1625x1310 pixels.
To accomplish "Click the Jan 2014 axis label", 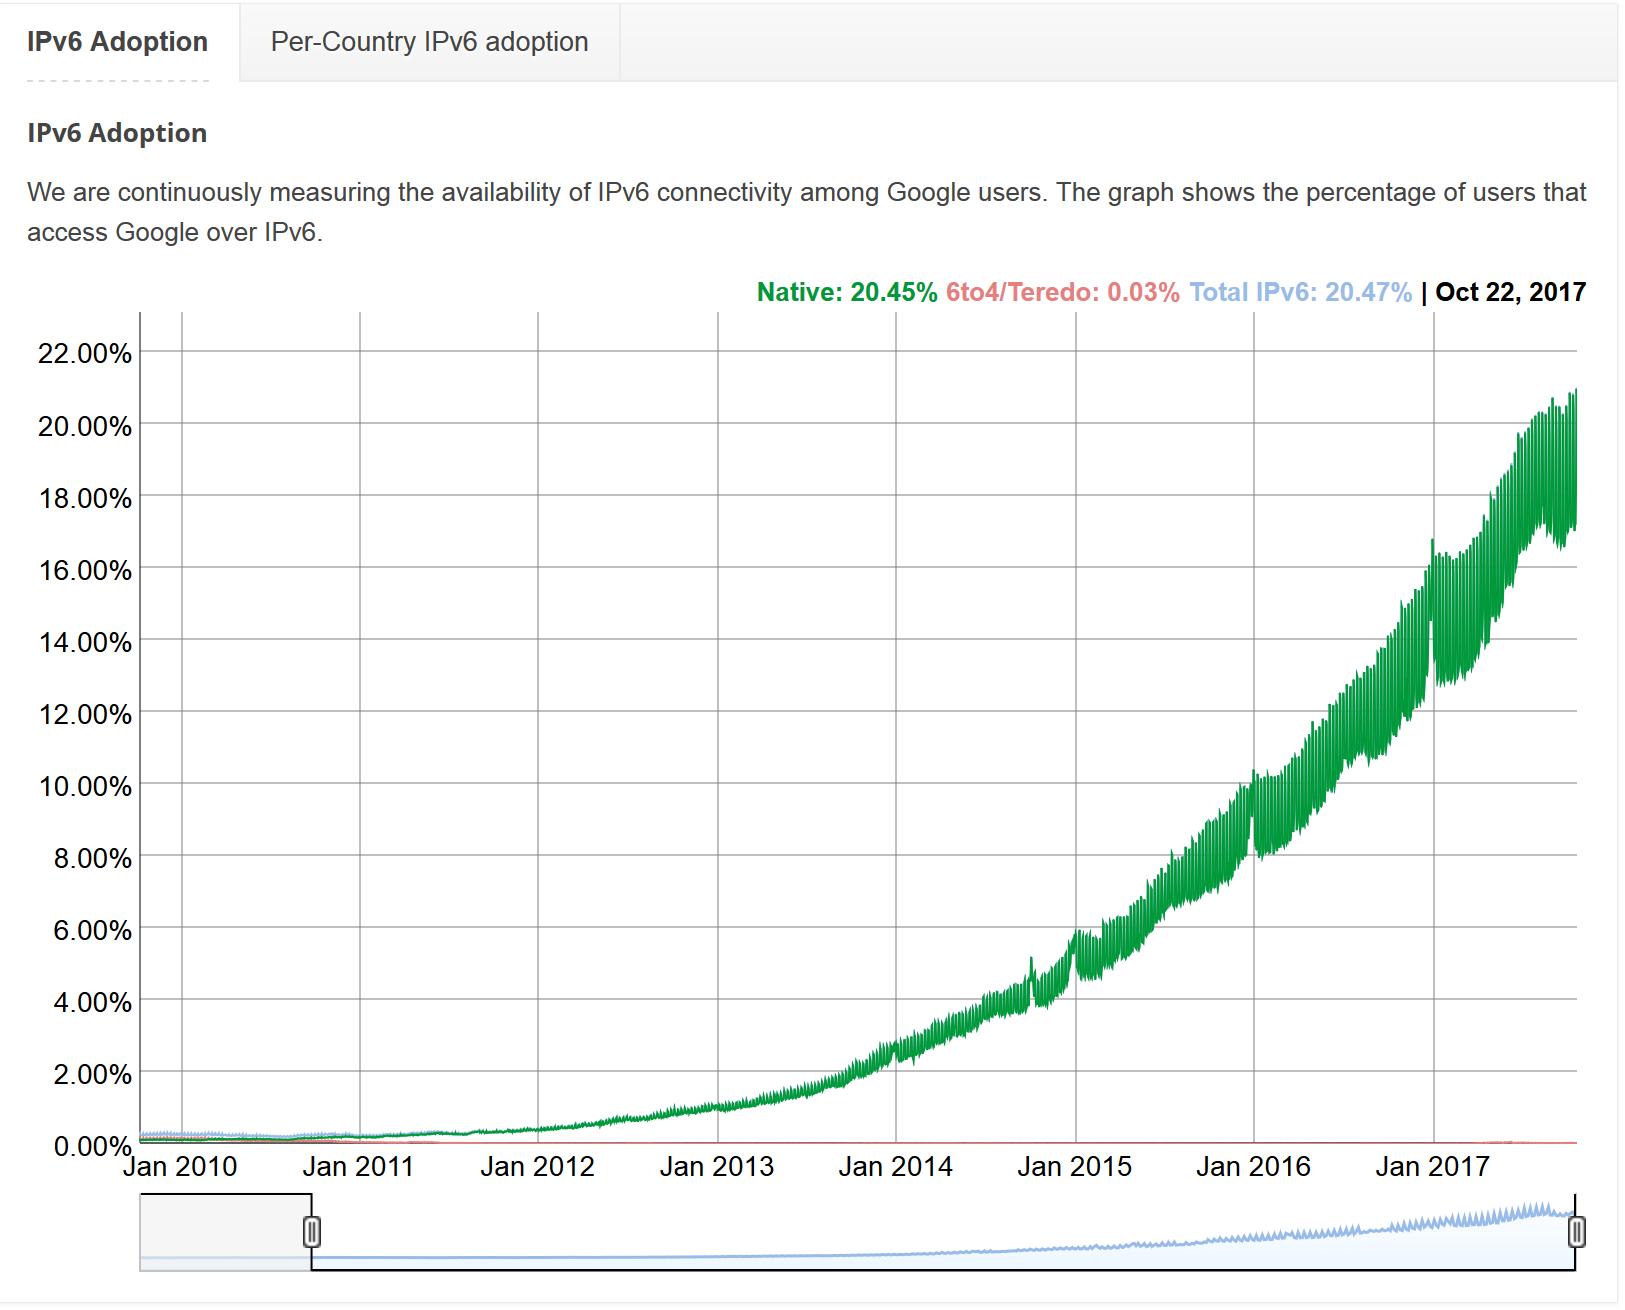I will click(896, 1166).
